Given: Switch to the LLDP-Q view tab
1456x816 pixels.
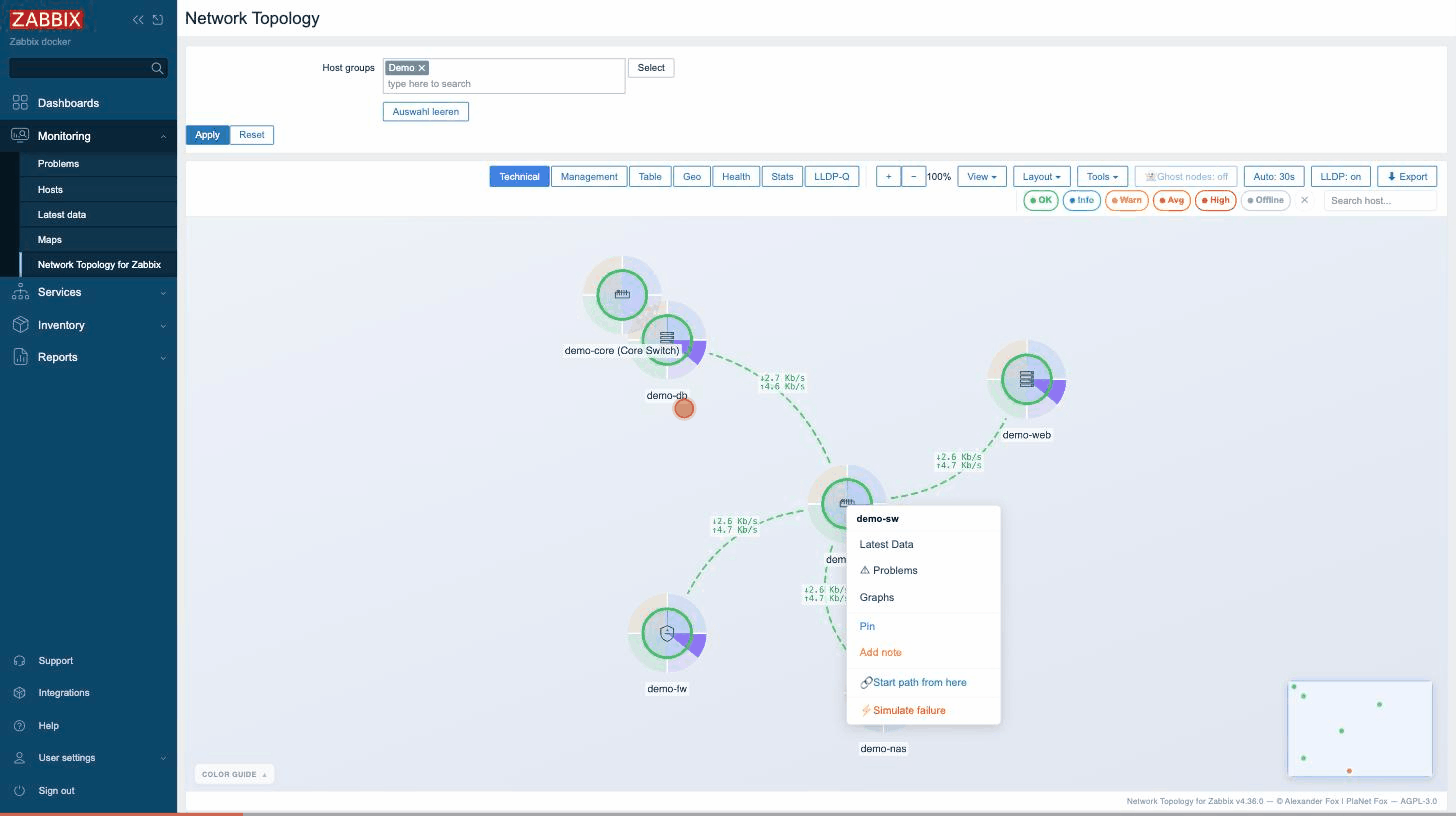Looking at the screenshot, I should click(831, 177).
